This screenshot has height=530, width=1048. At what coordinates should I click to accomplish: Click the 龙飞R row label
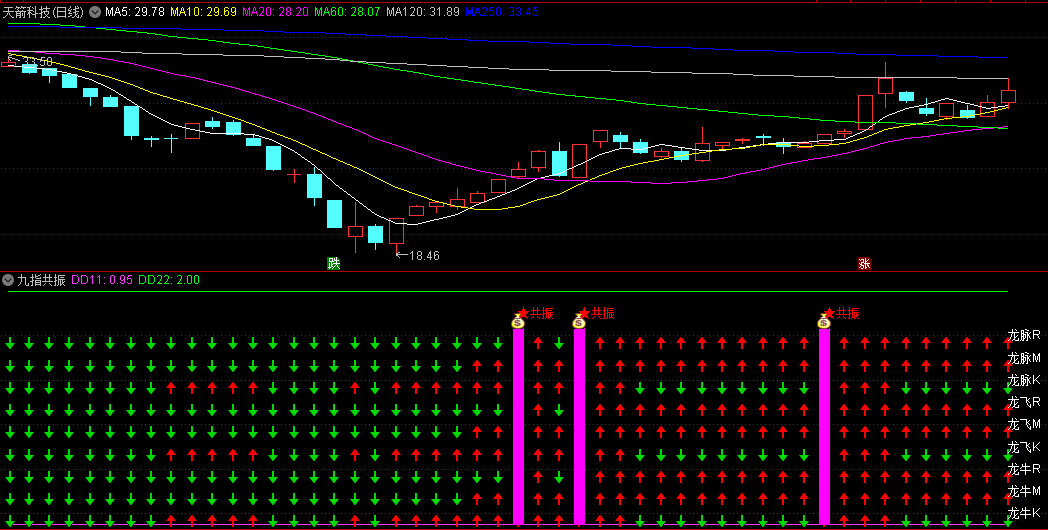coord(1024,402)
